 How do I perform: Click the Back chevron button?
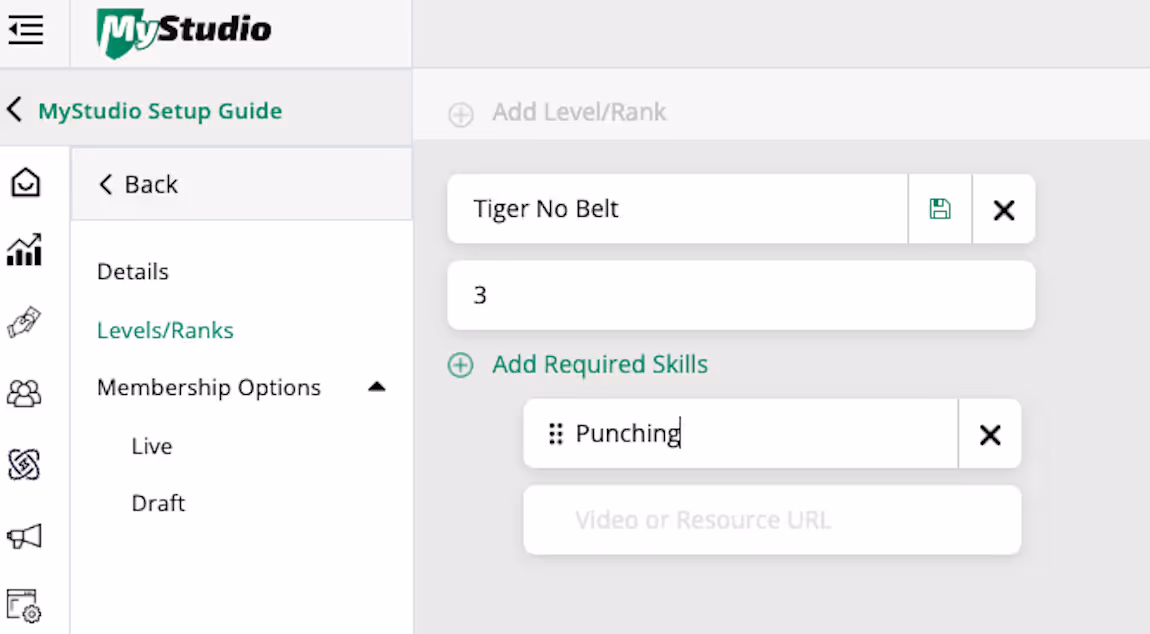pos(107,184)
